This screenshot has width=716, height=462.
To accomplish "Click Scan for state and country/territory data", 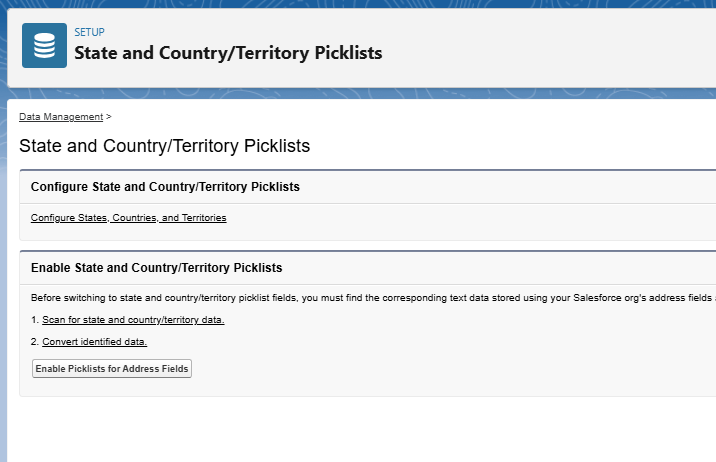I will 133,320.
